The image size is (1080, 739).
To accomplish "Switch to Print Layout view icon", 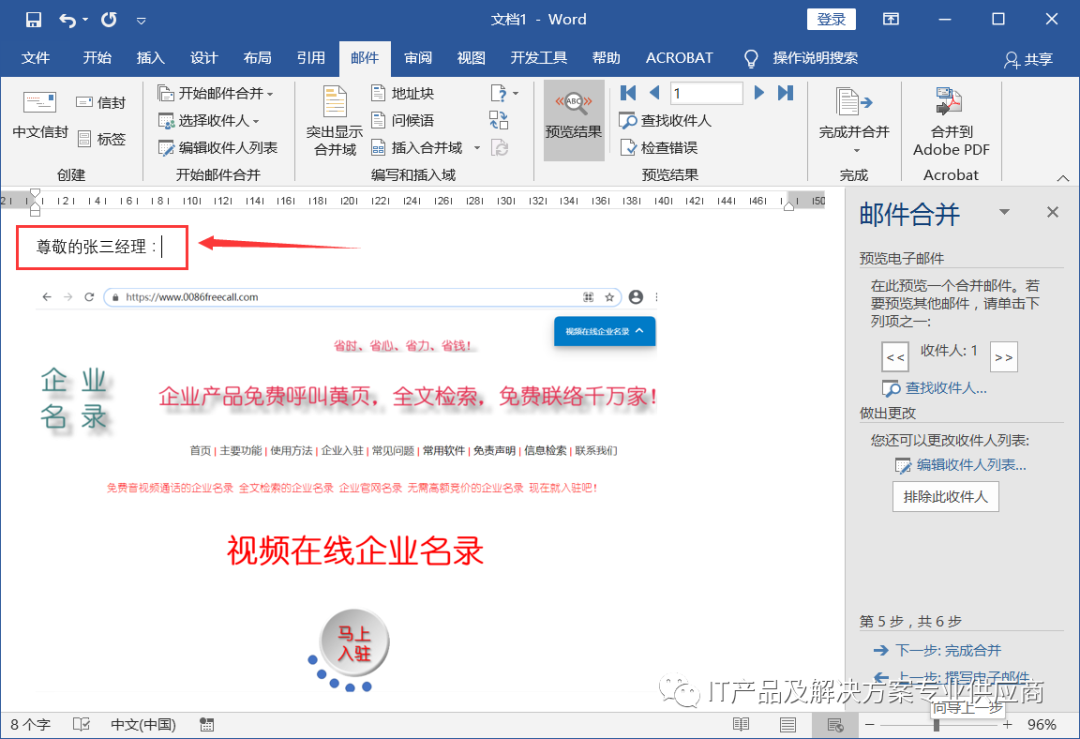I will coord(788,725).
